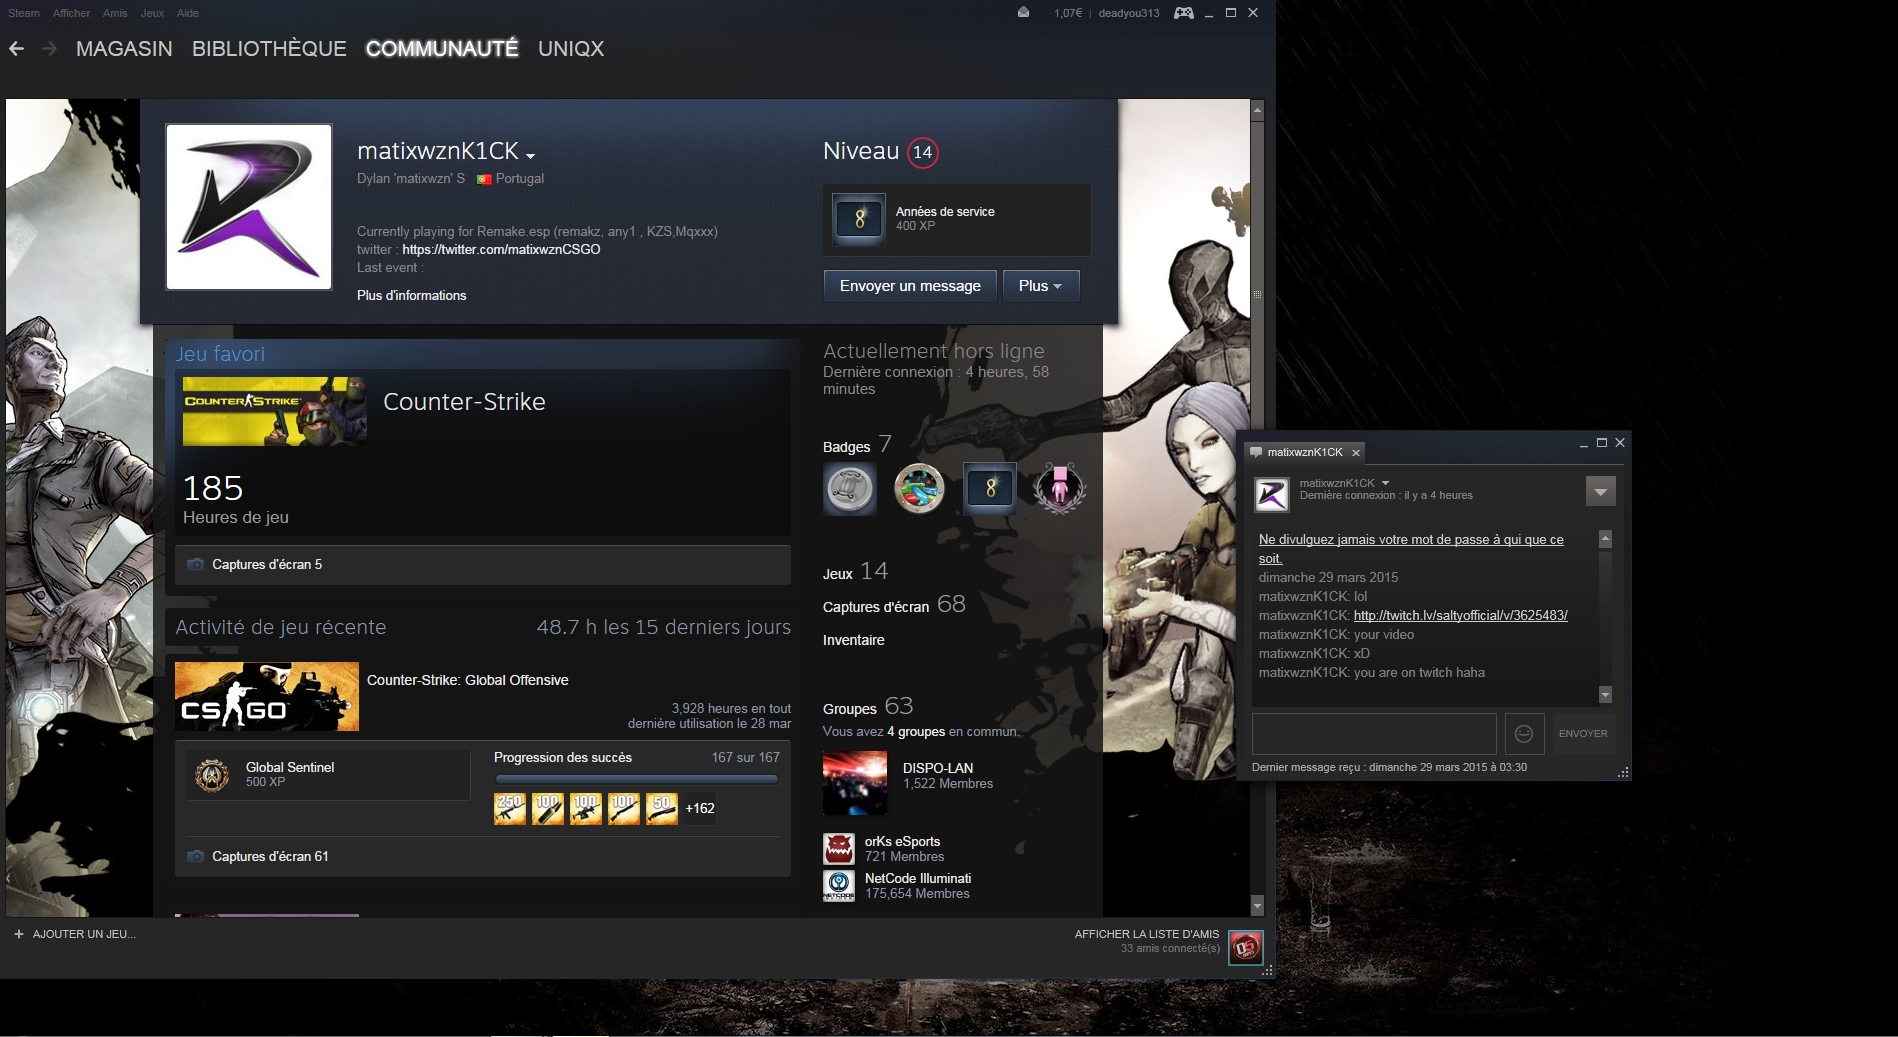Viewport: 1898px width, 1037px height.
Task: Click AJOUTER UN JEU
Action: pos(84,934)
